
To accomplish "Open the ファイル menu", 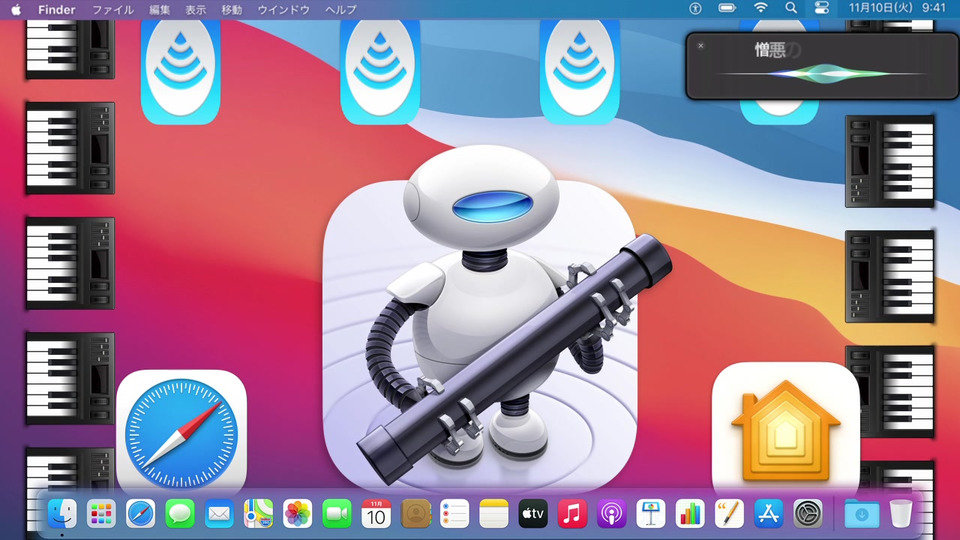I will click(113, 9).
